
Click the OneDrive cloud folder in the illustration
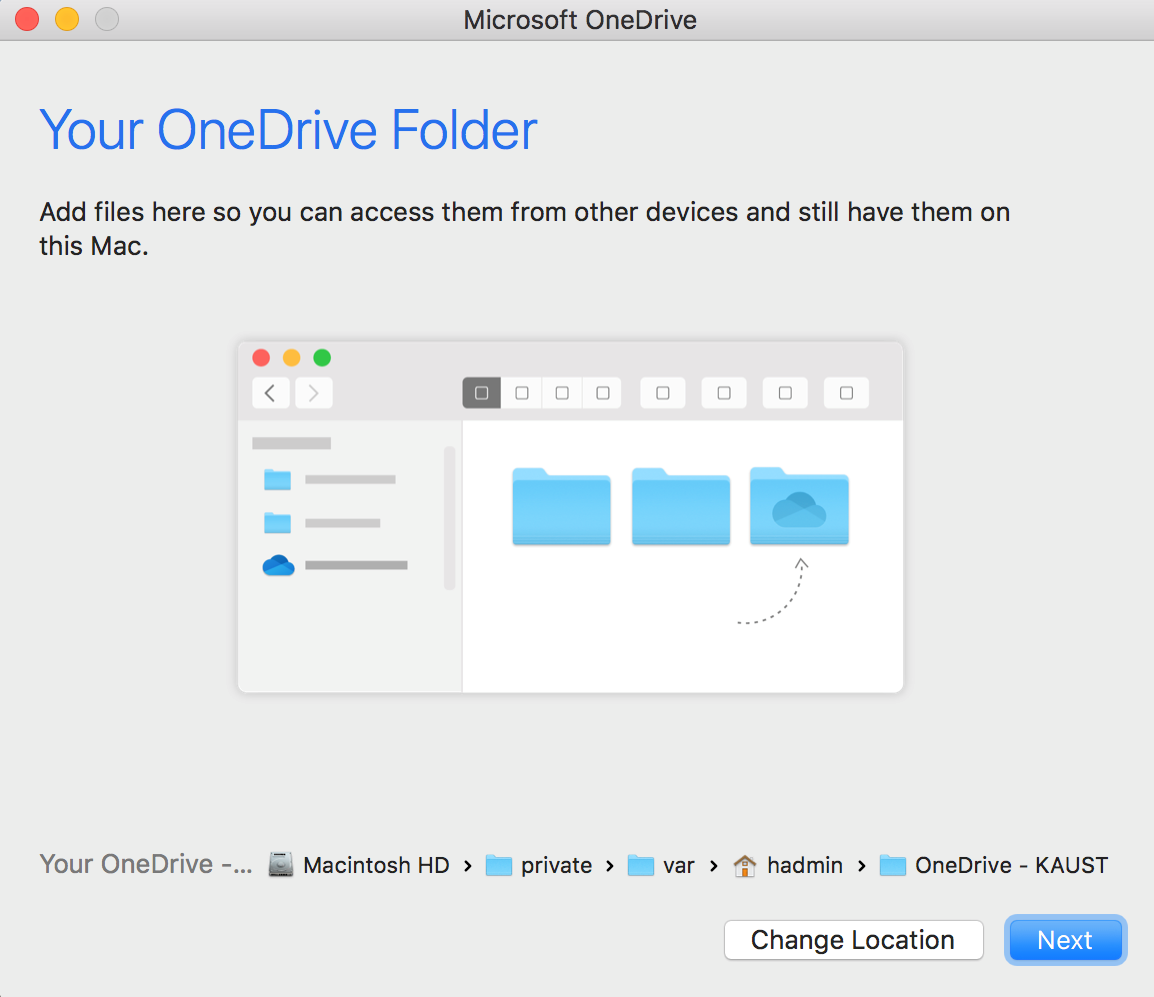coord(798,507)
